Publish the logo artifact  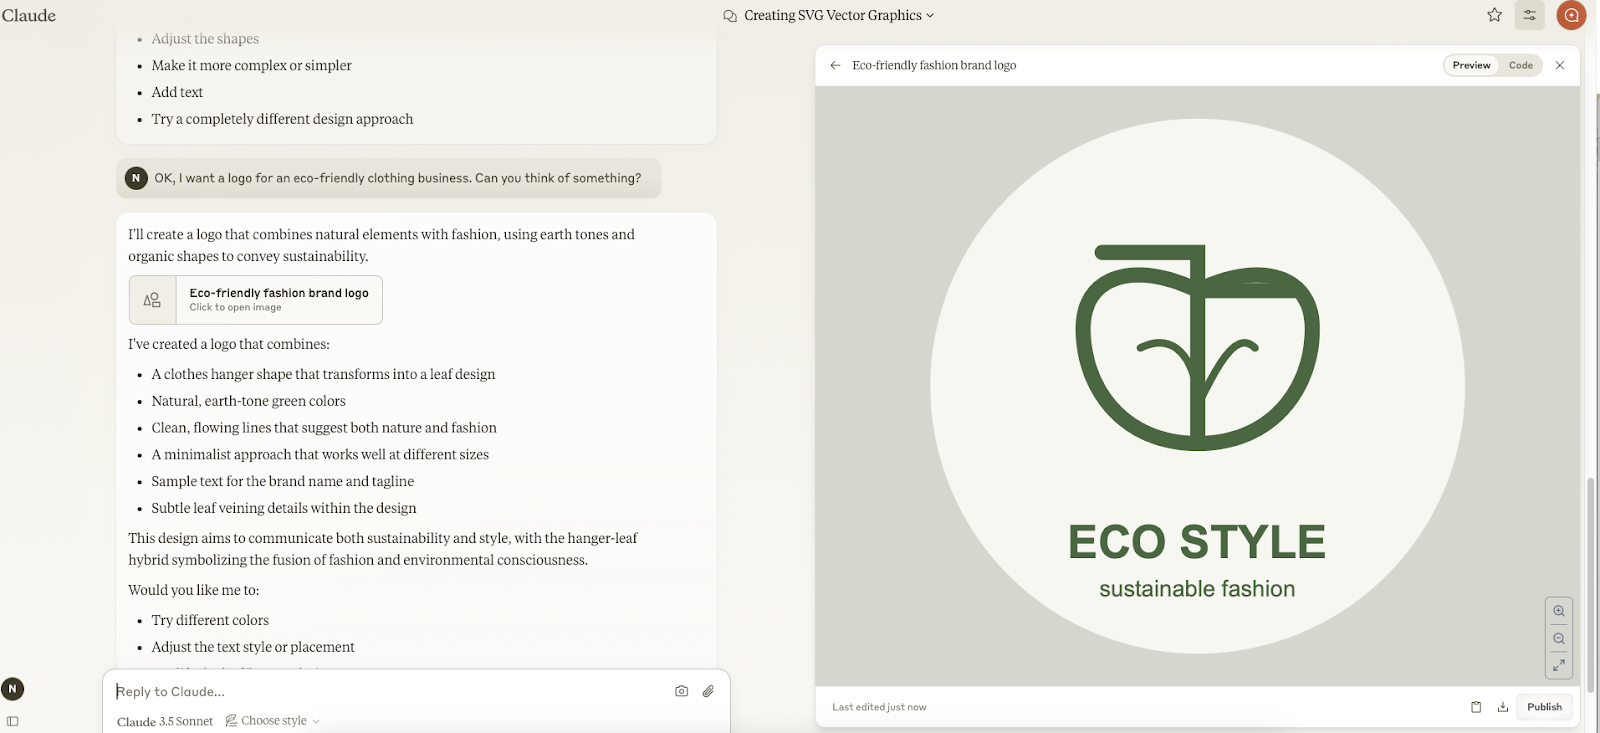pyautogui.click(x=1544, y=707)
